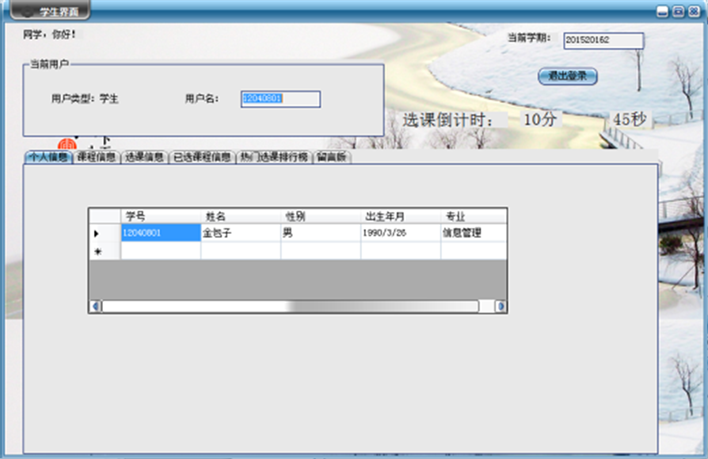
Task: Click the 学号 column header
Action: click(161, 216)
